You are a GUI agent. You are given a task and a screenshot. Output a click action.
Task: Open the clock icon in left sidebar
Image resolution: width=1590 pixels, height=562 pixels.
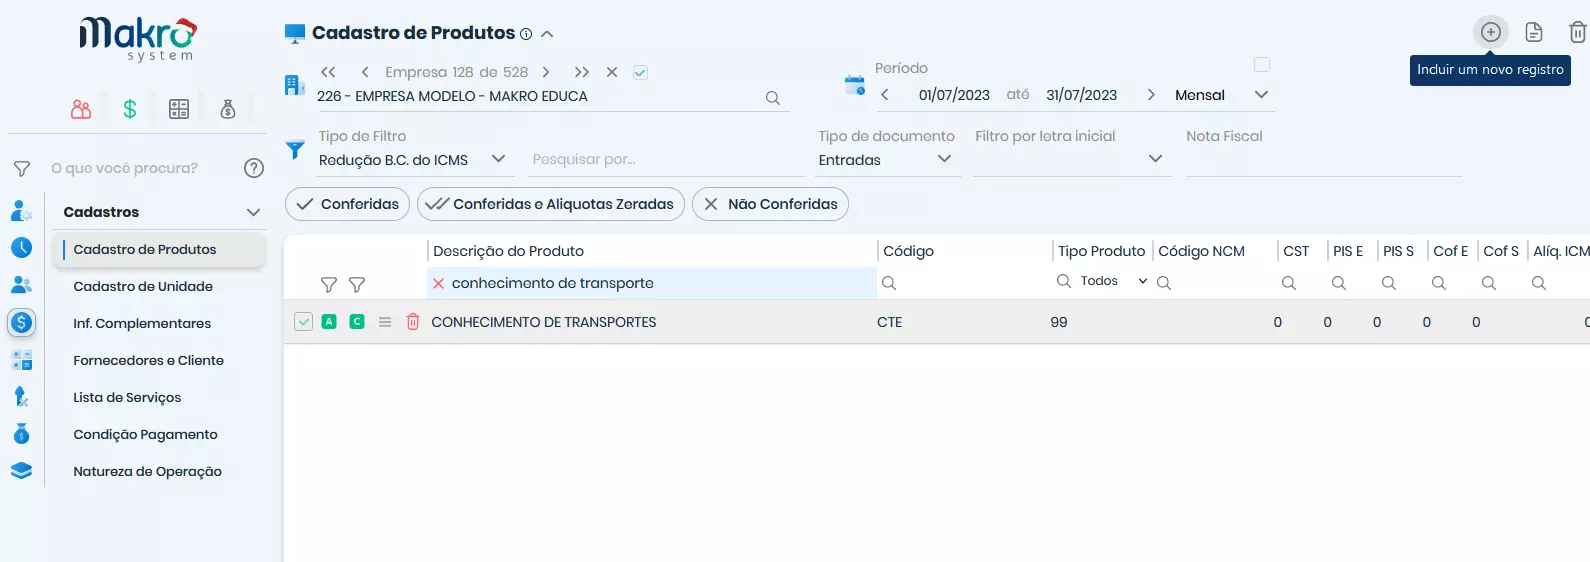tap(21, 247)
